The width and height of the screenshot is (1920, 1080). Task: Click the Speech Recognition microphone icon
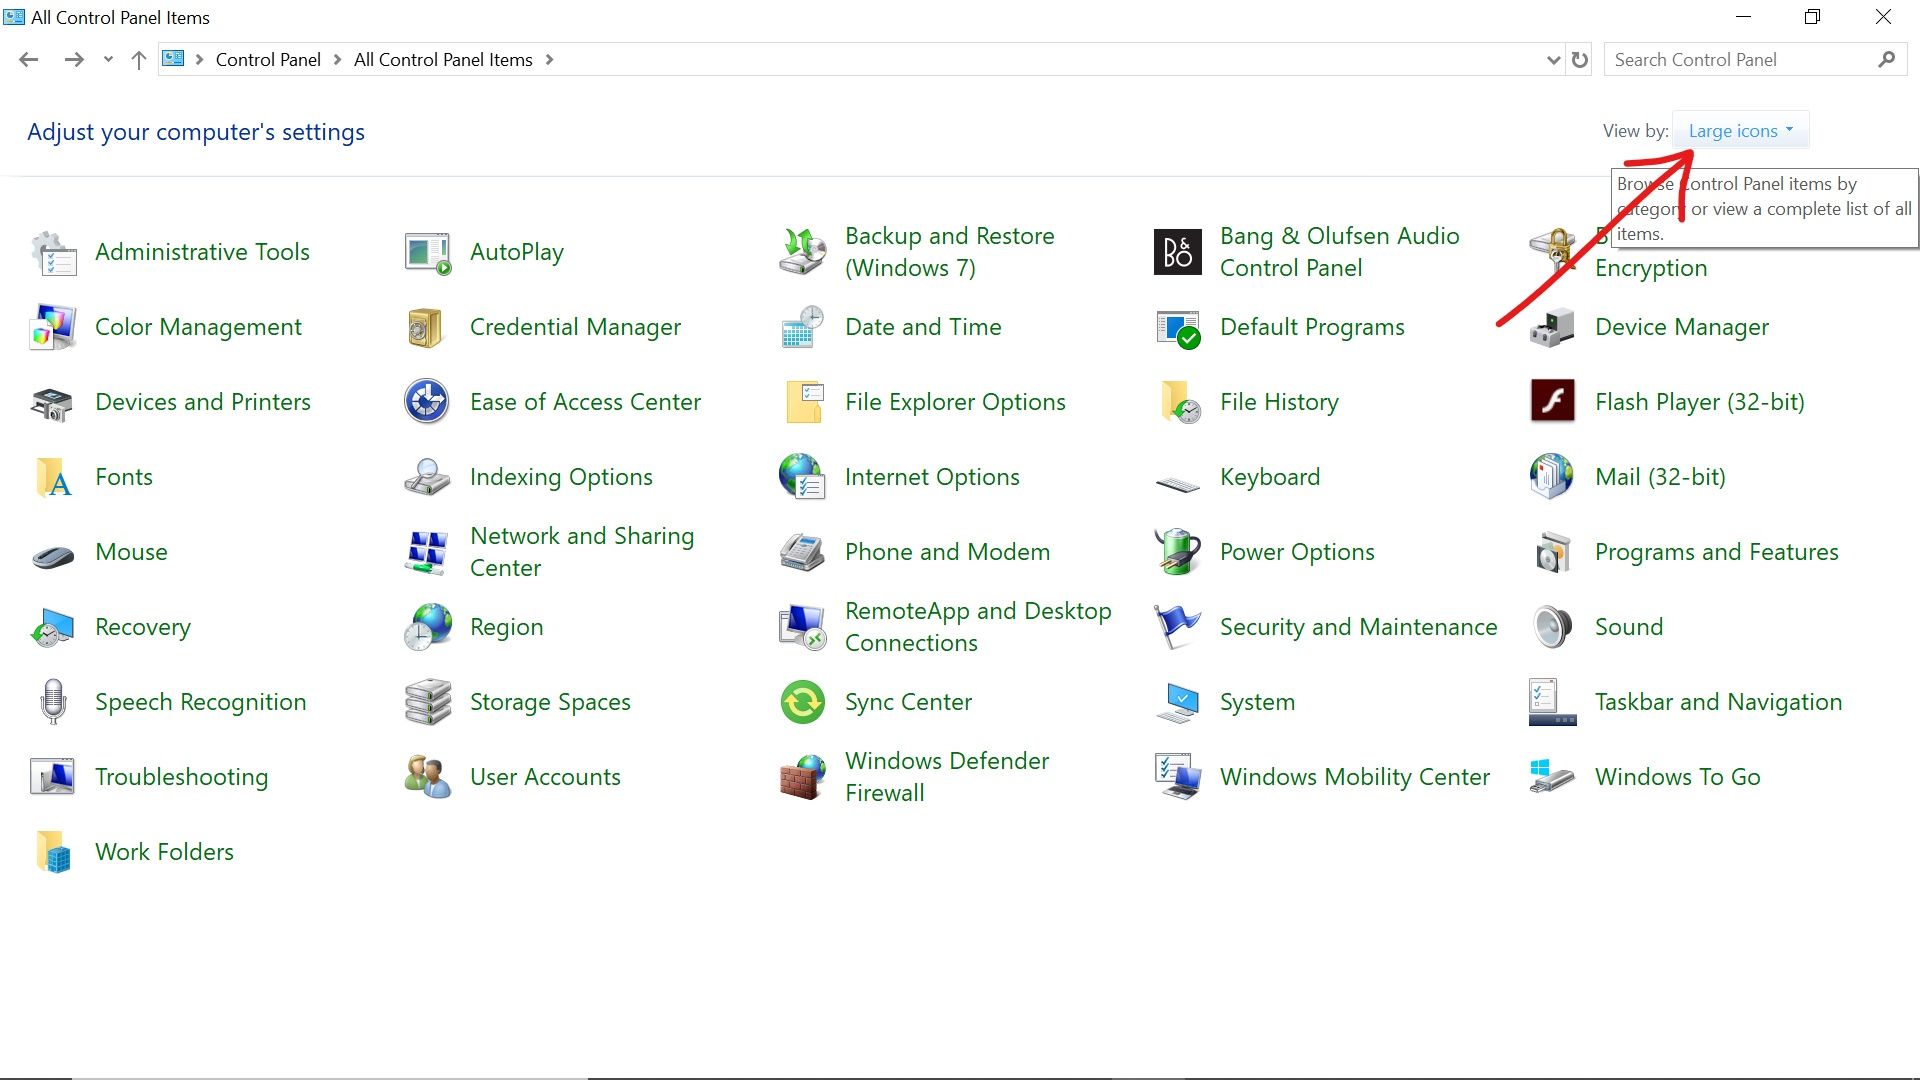pos(53,702)
